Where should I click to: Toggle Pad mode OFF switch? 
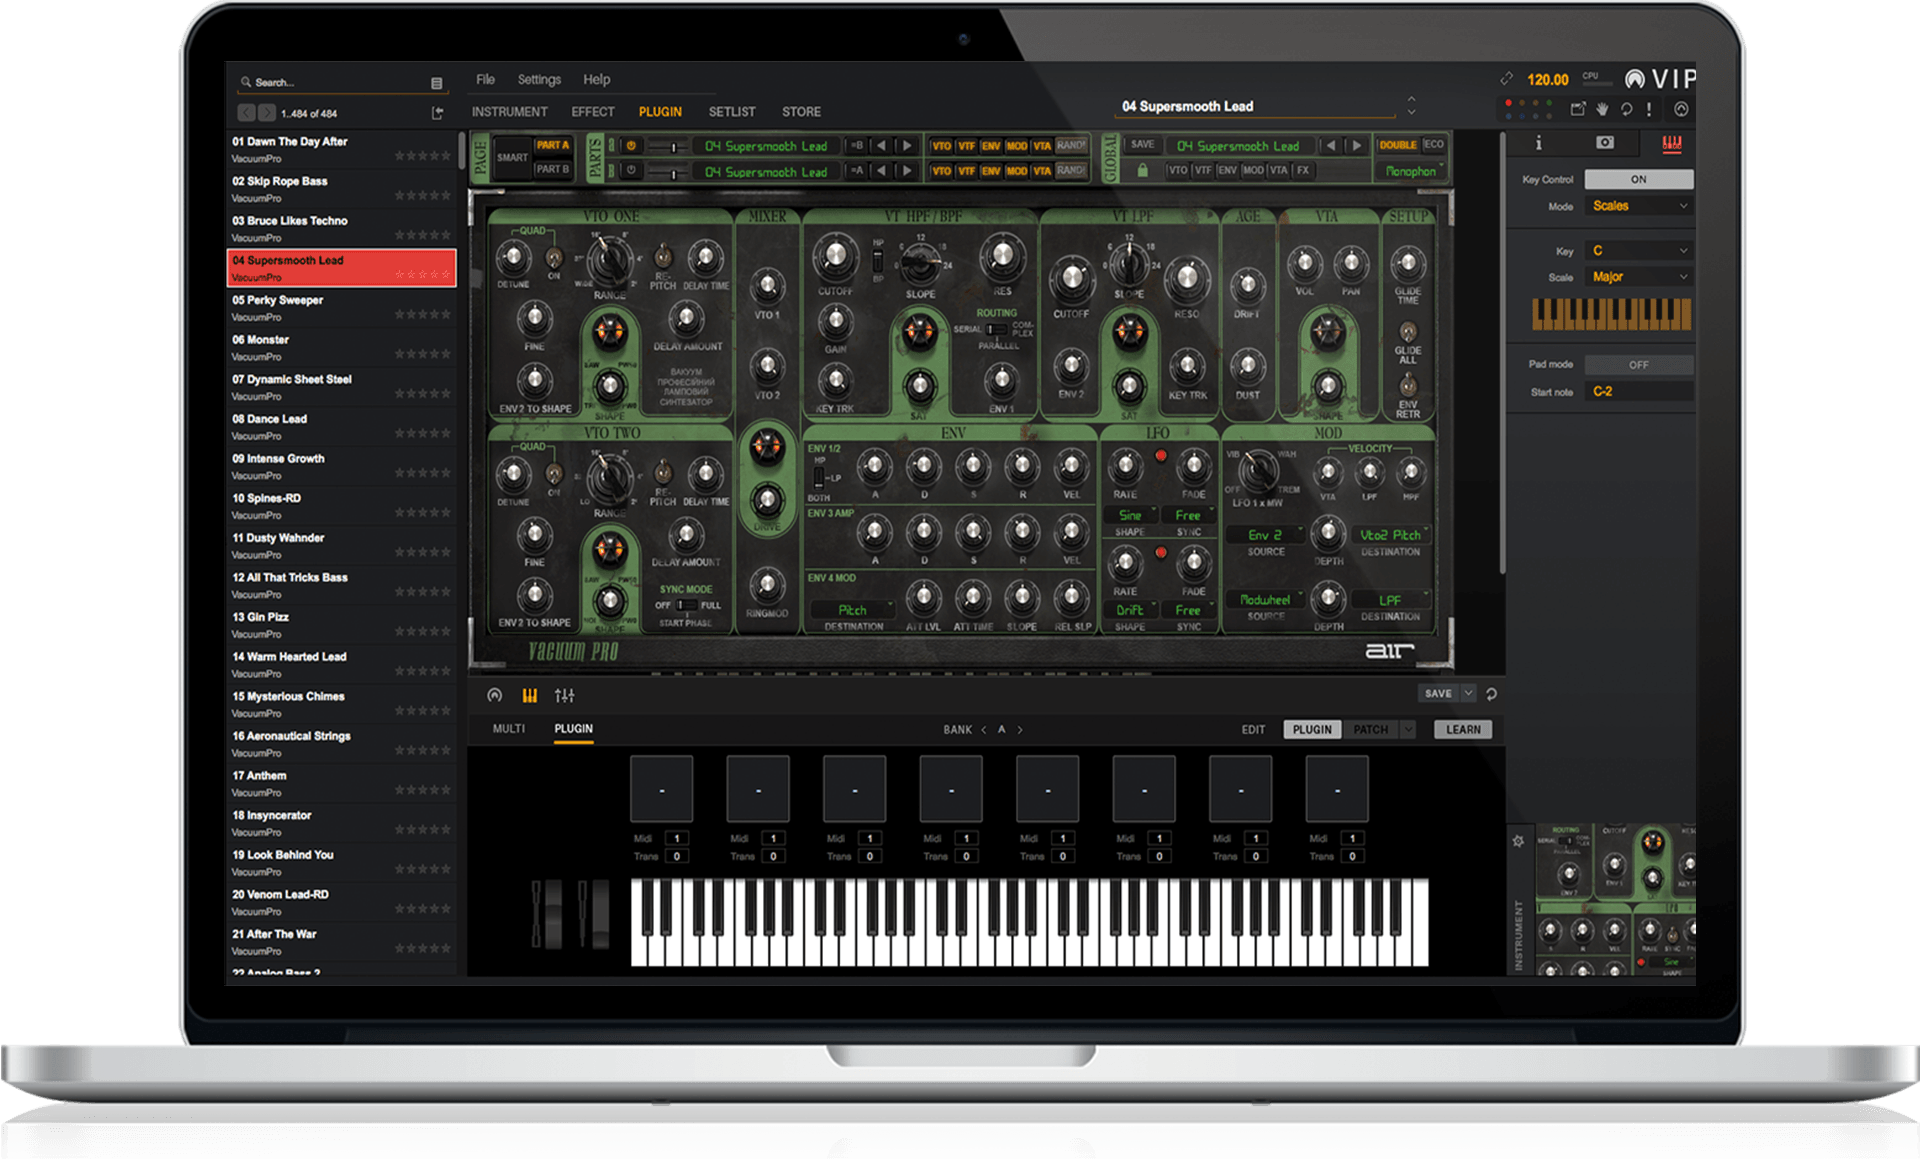click(1638, 365)
